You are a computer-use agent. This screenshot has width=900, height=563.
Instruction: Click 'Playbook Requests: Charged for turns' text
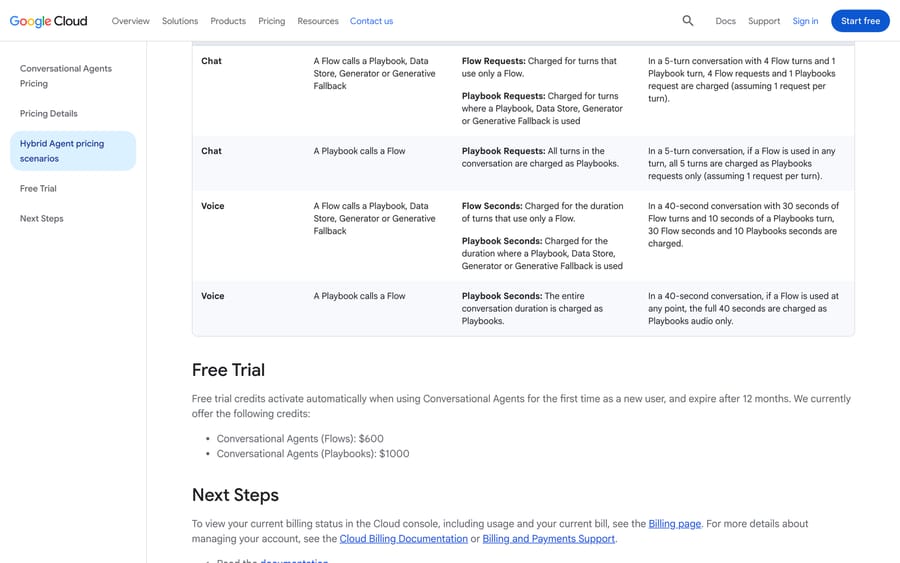542,108
